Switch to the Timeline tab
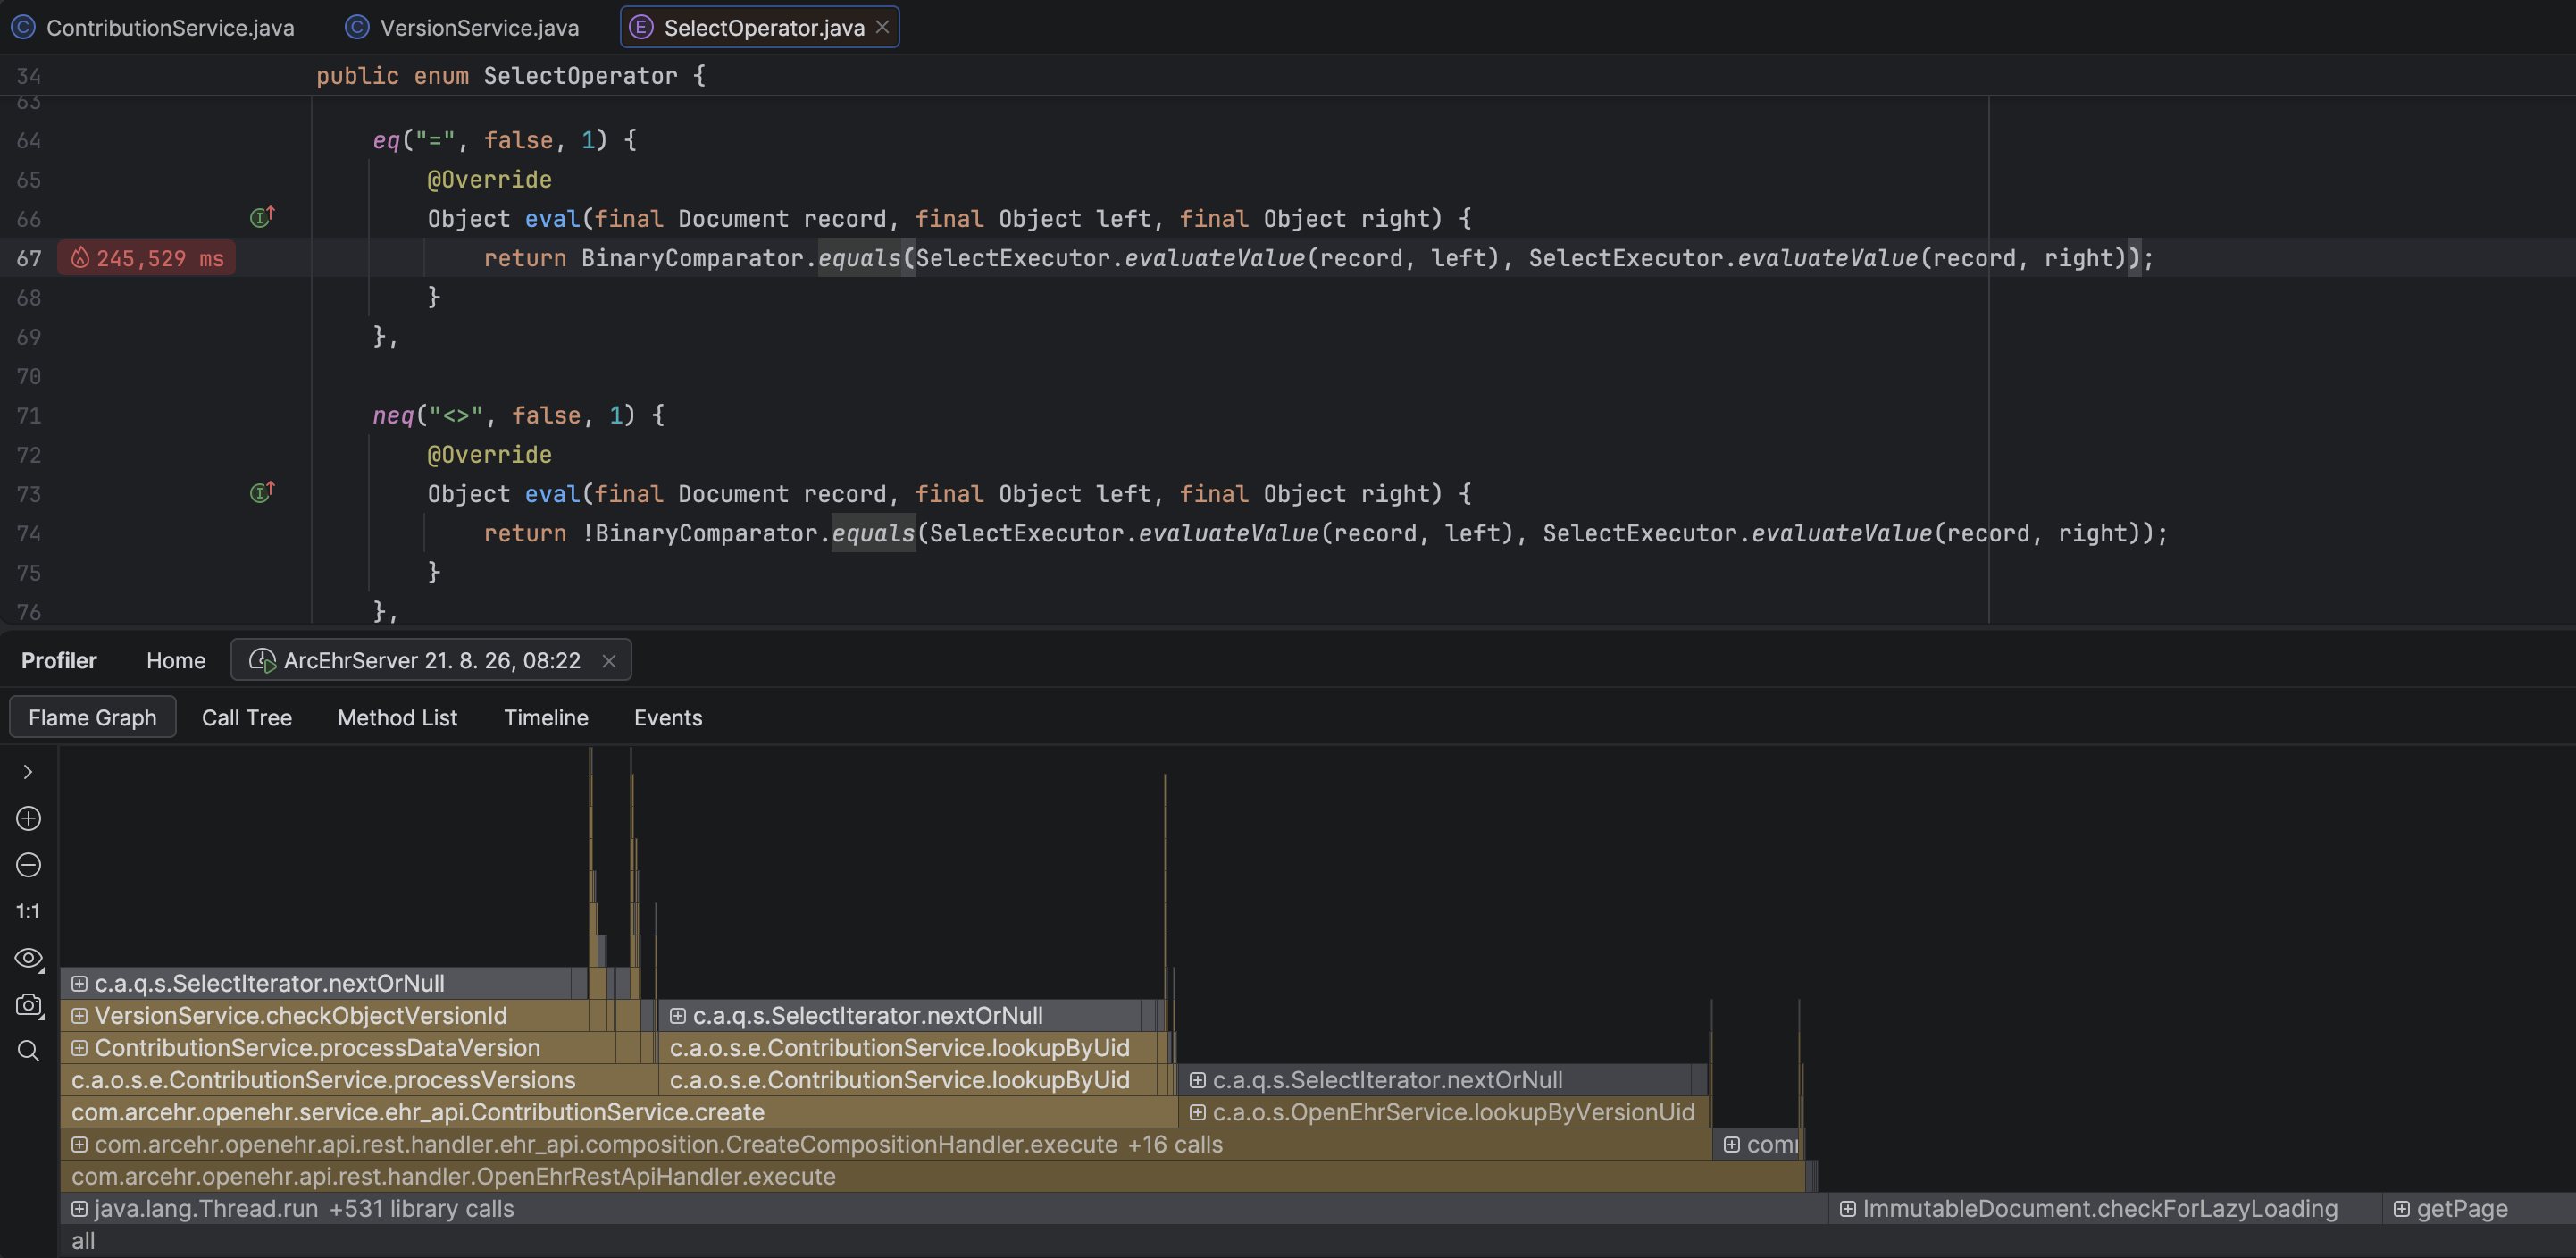Screen dimensions: 2576x1258 click(546, 717)
